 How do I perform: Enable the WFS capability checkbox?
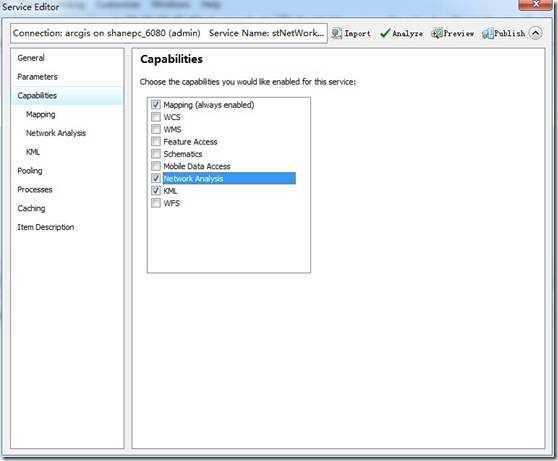[156, 203]
